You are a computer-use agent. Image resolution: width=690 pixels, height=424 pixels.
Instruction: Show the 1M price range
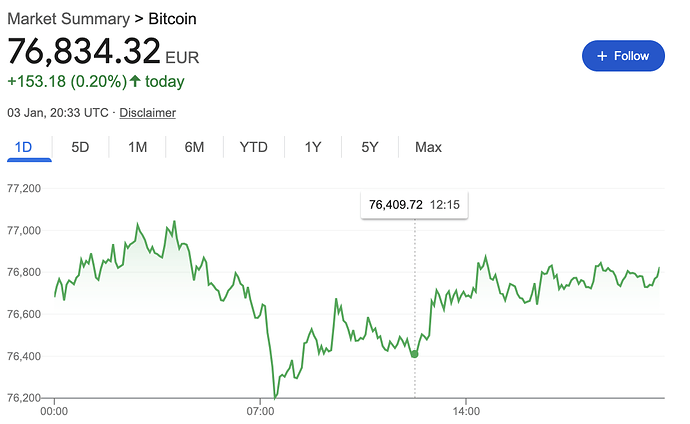tap(138, 147)
